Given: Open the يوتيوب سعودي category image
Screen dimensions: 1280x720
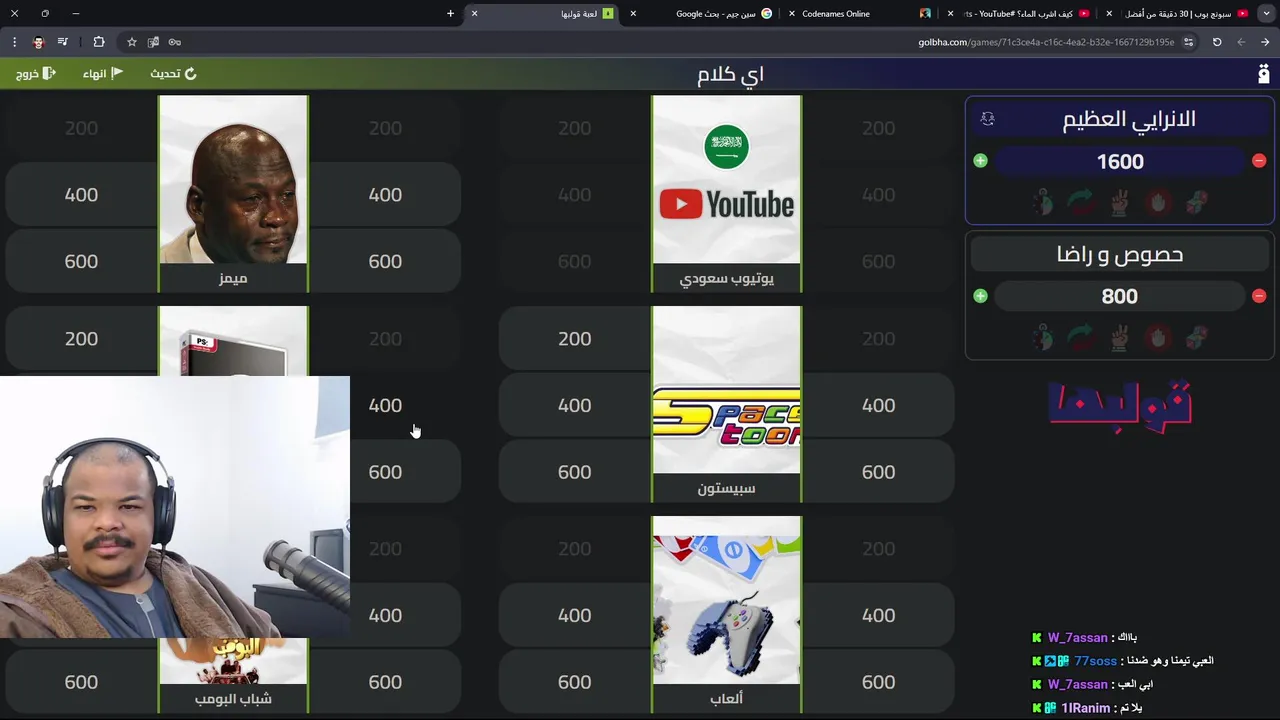Looking at the screenshot, I should 726,180.
